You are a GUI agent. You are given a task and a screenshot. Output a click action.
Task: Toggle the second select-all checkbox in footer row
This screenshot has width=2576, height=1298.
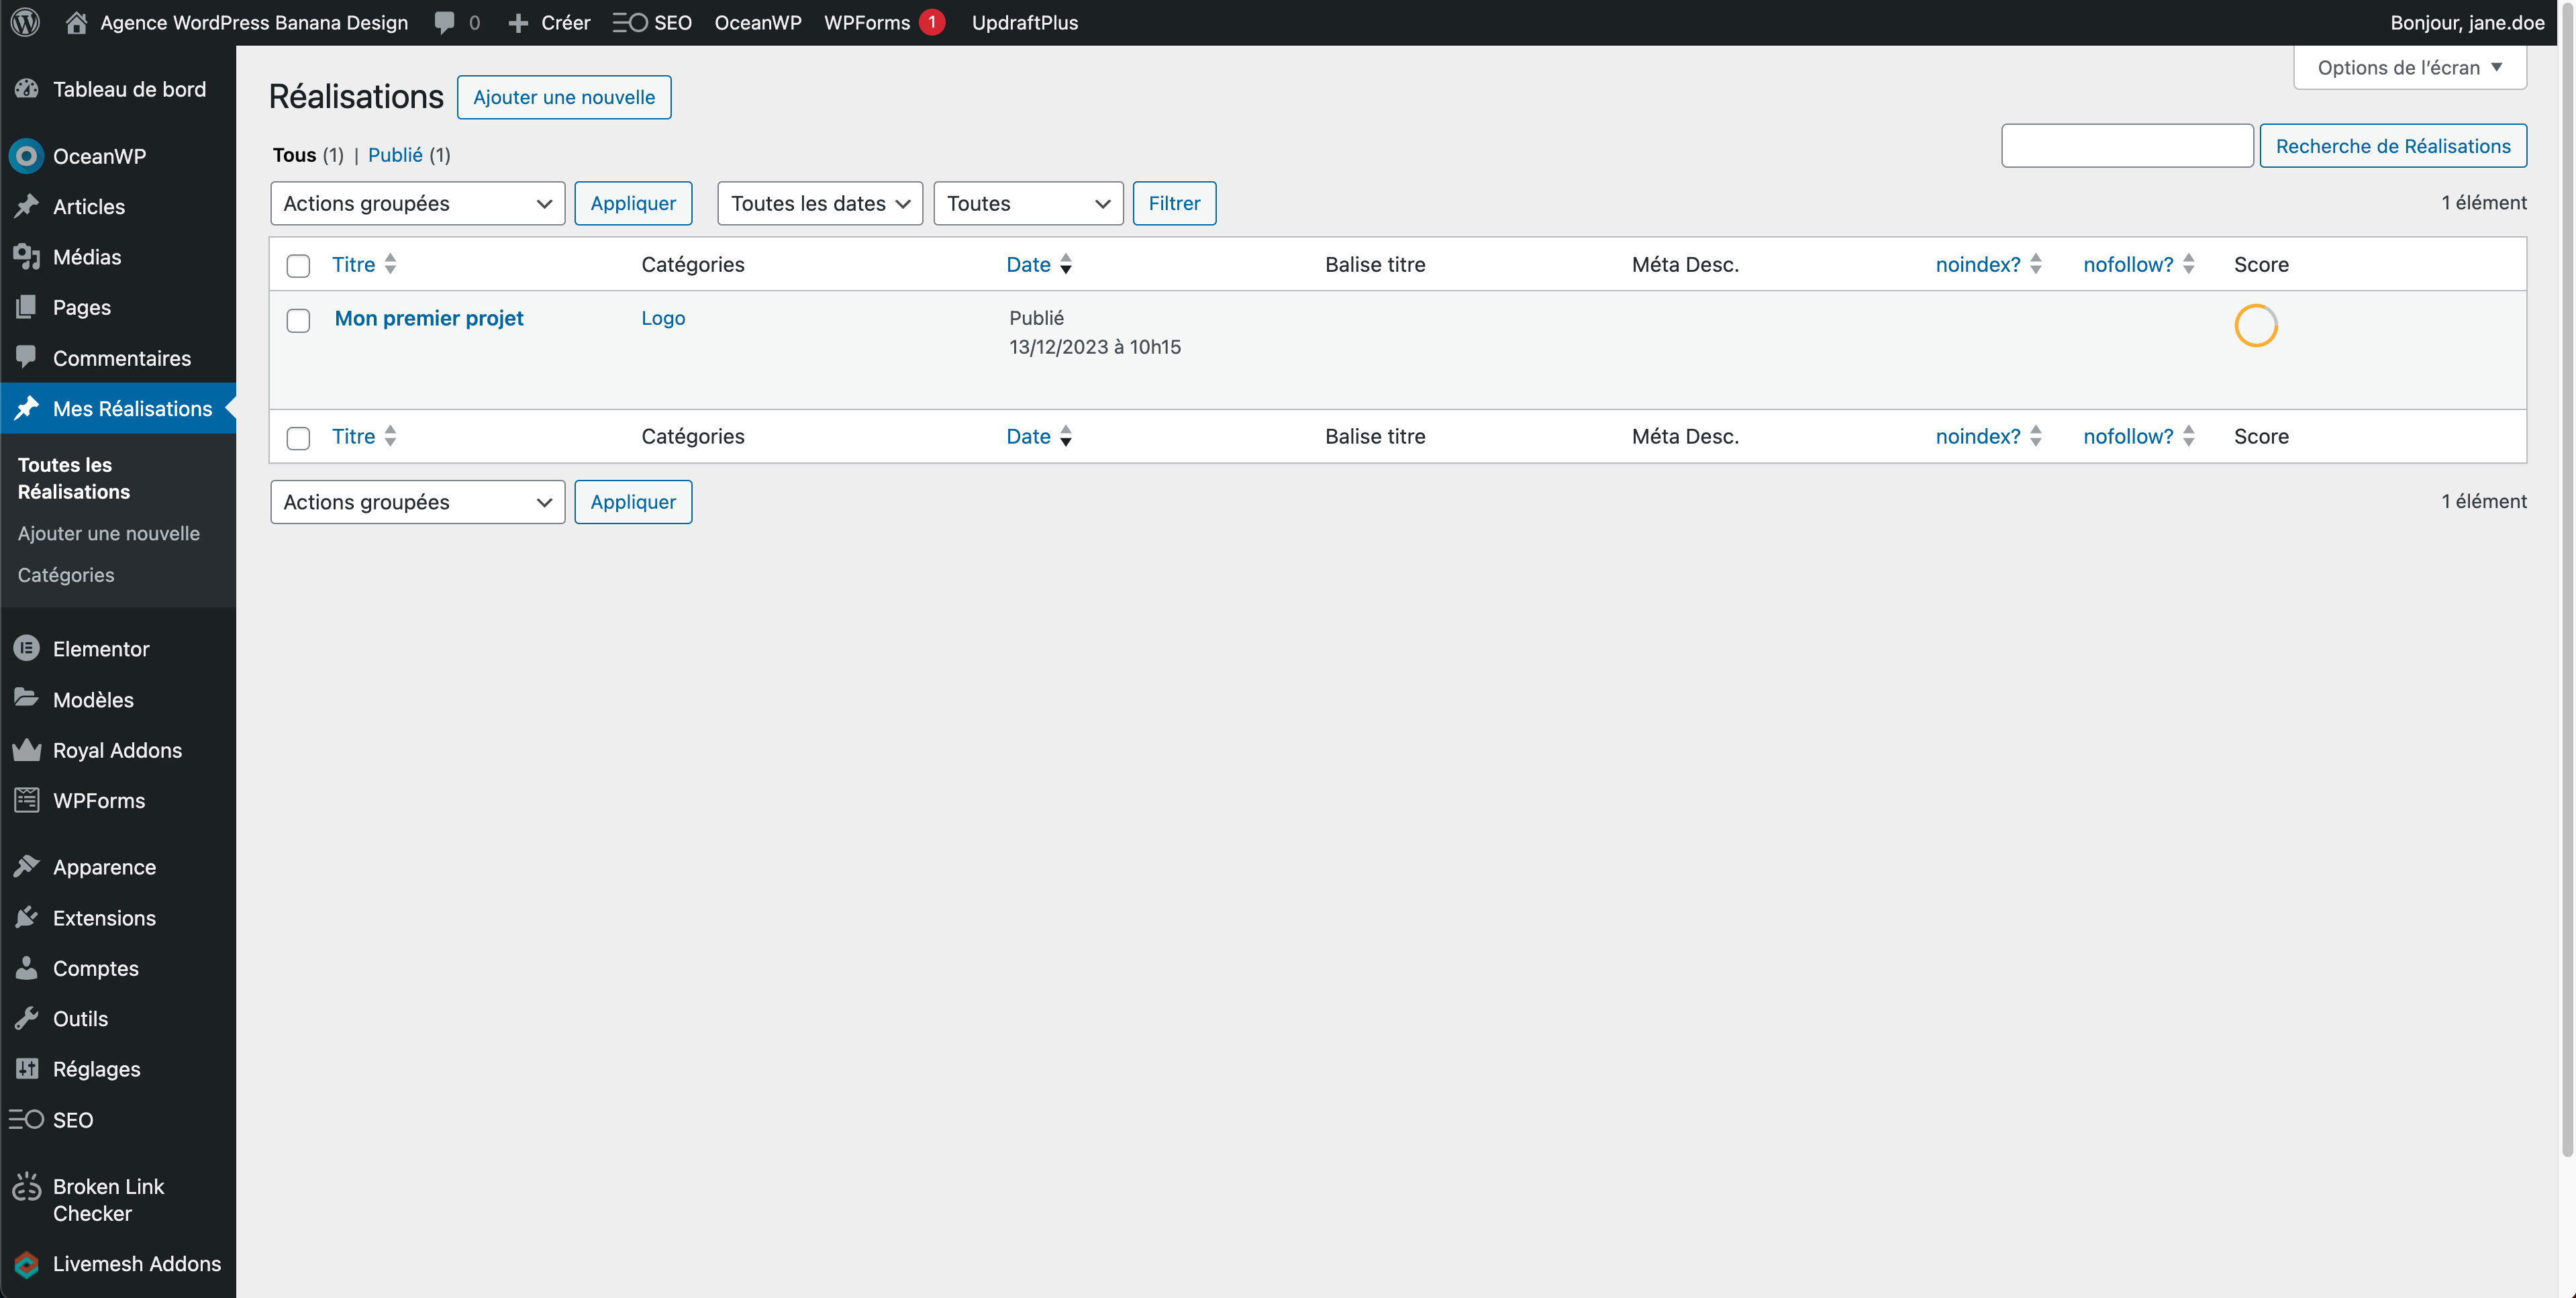point(298,436)
